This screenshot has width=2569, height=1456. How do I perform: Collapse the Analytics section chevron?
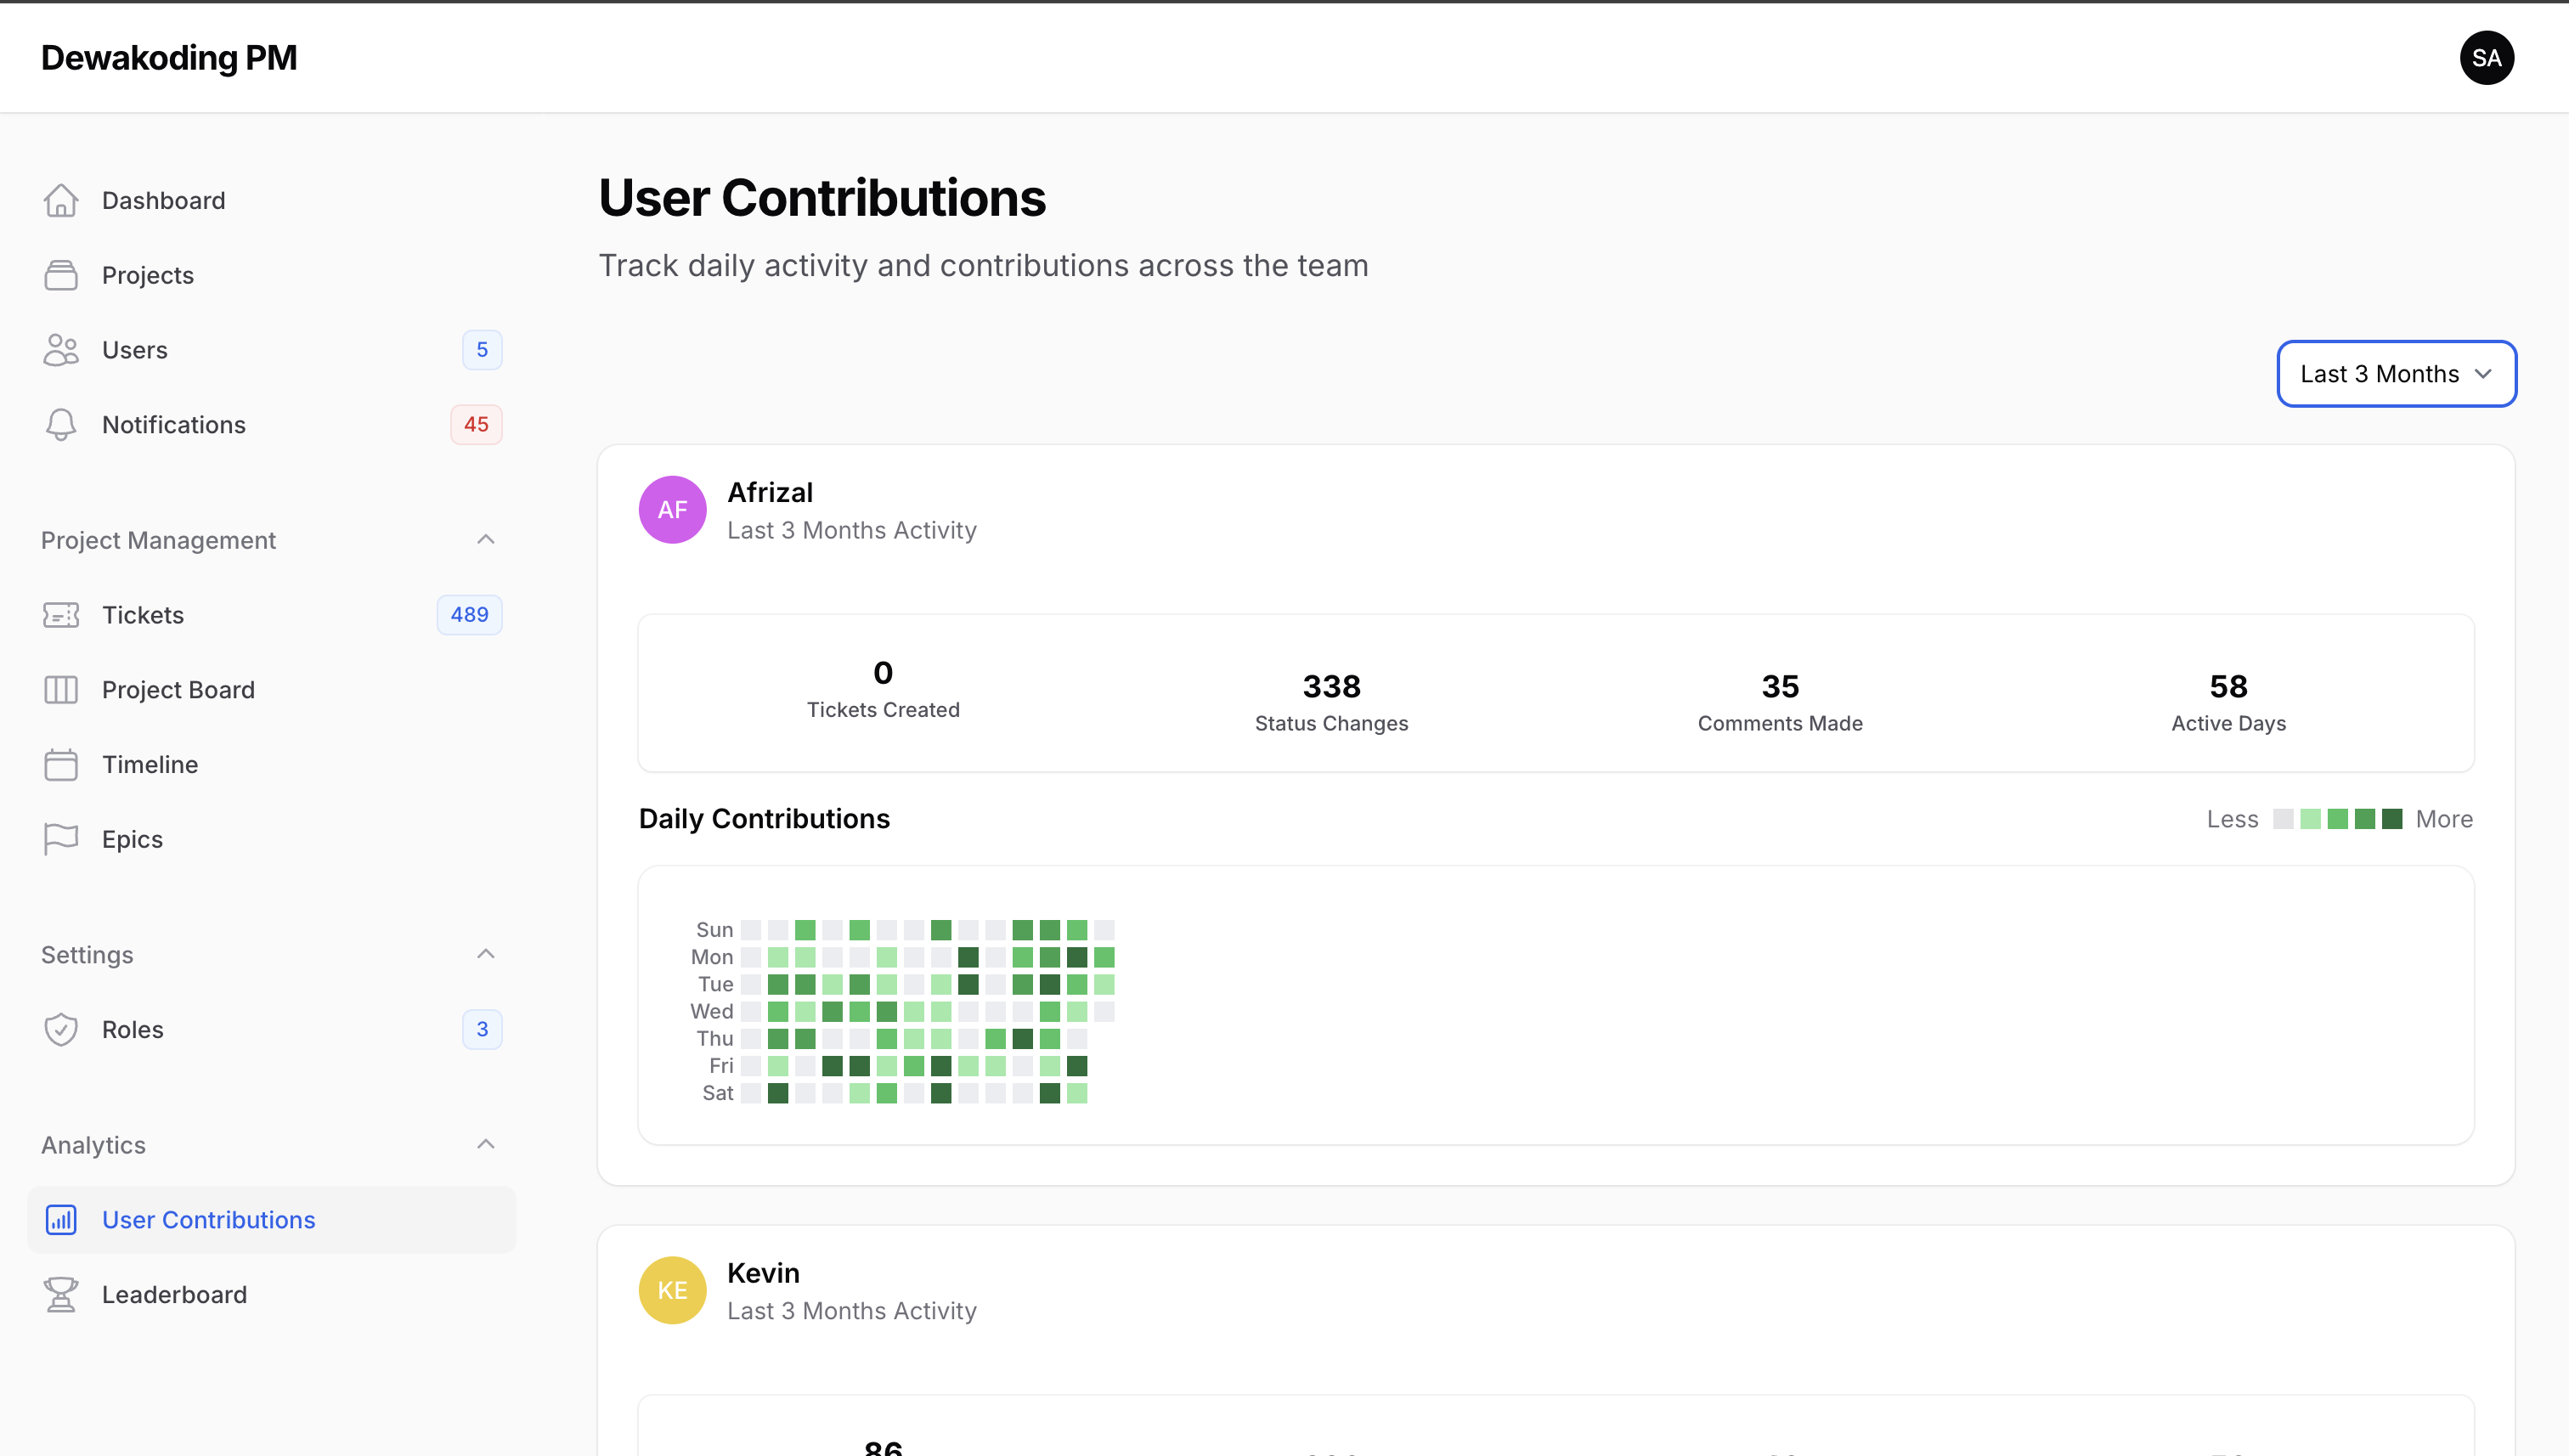[x=486, y=1144]
